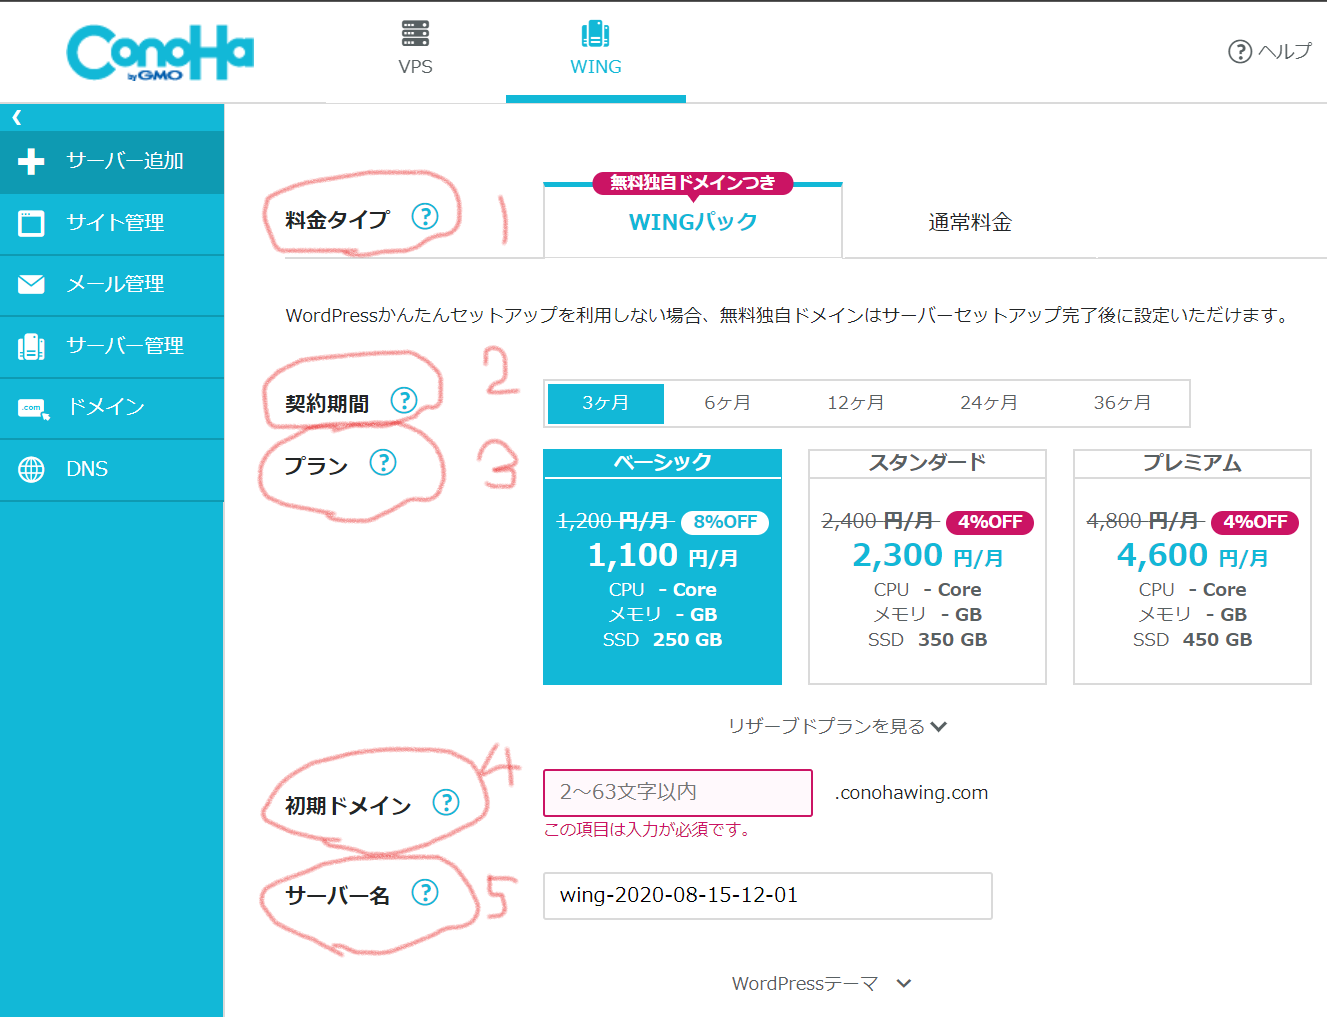Select the 3ヶ月 contract period
Image resolution: width=1327 pixels, height=1017 pixels.
(606, 403)
